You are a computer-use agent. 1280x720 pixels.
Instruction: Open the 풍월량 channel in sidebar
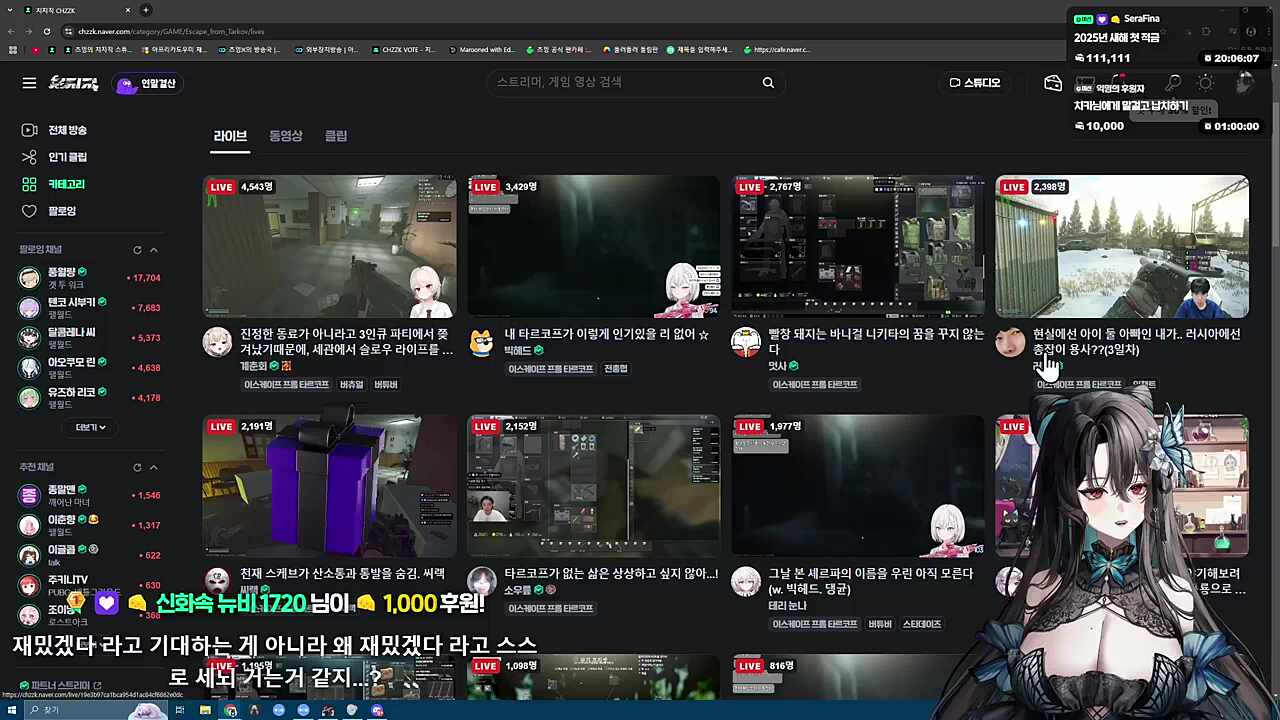coord(90,278)
